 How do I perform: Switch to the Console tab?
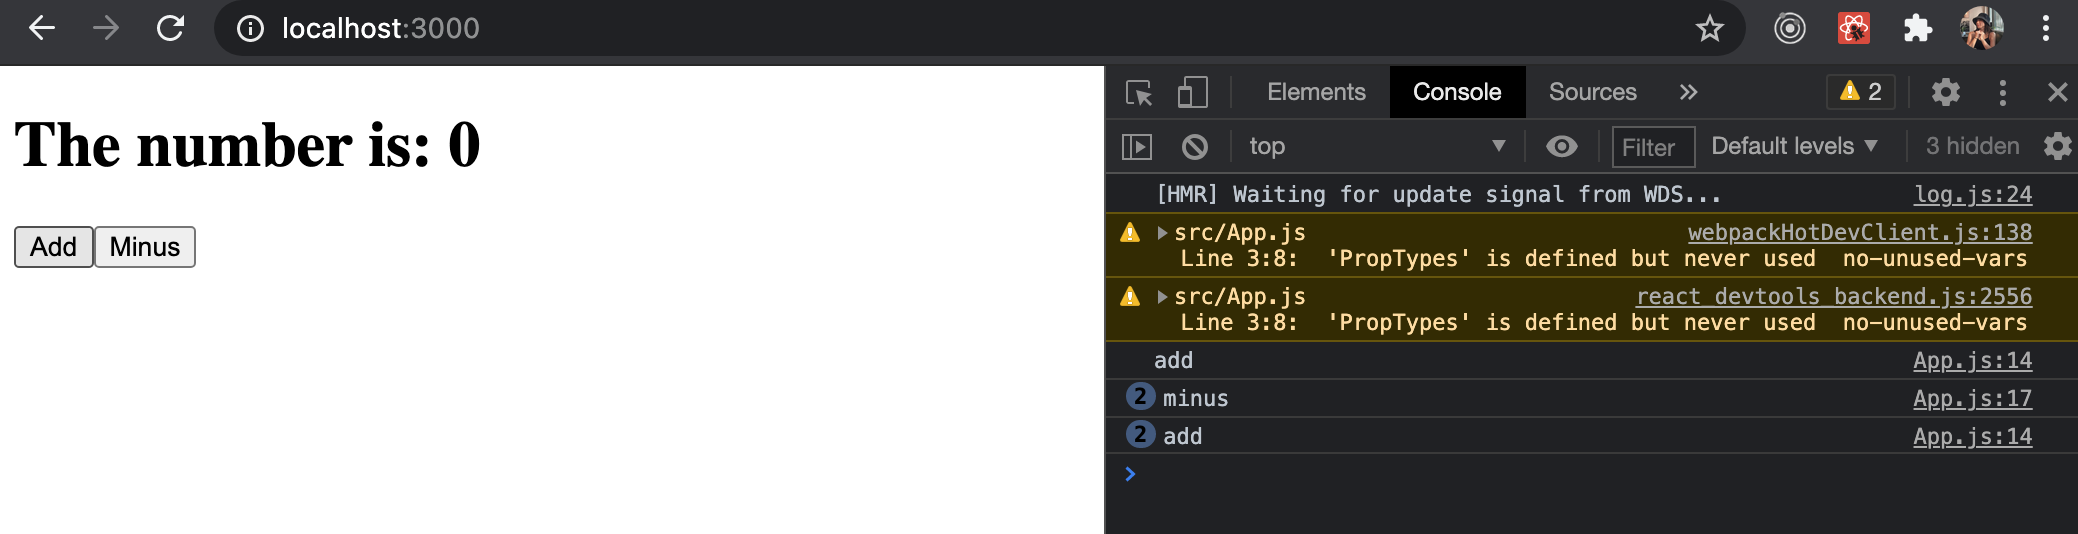[1457, 92]
